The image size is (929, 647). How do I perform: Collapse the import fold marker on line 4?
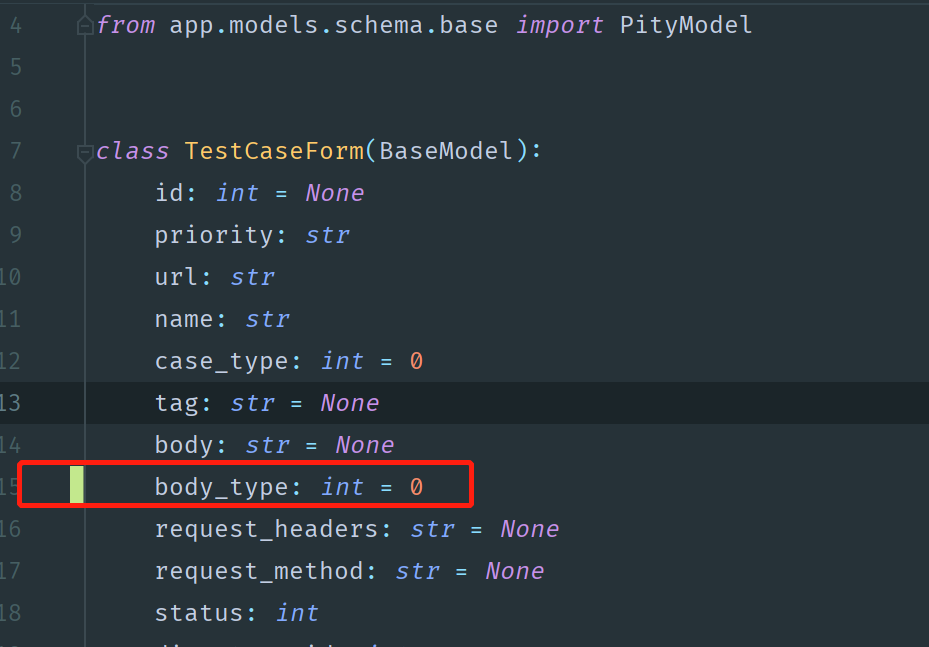coord(85,26)
